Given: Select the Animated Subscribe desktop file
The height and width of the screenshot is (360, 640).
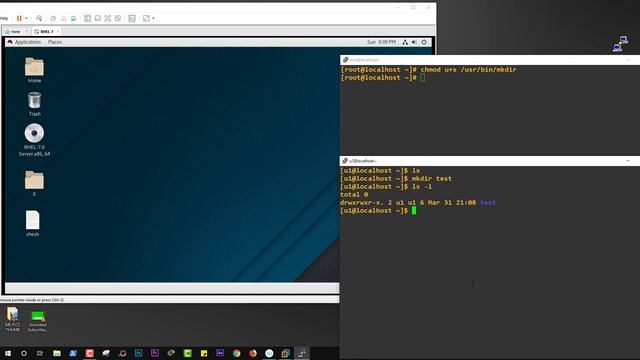Looking at the screenshot, I should tap(38, 321).
